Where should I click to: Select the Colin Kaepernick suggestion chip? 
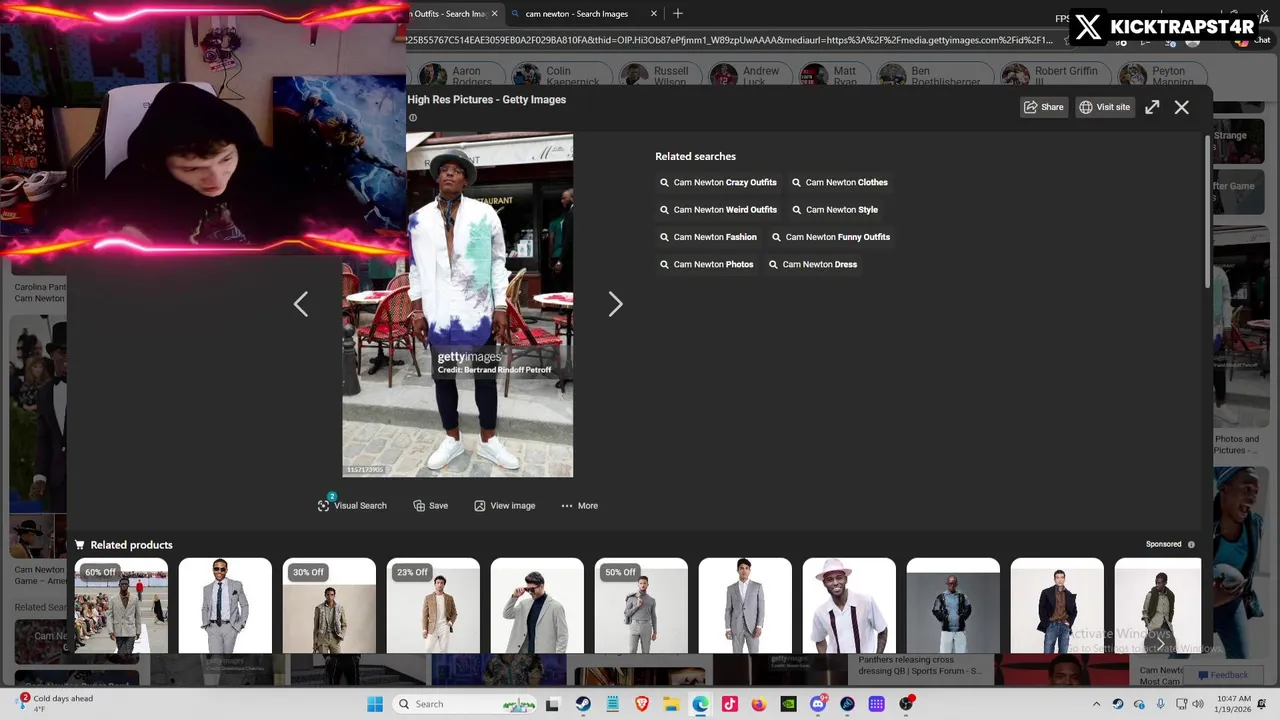(x=559, y=76)
